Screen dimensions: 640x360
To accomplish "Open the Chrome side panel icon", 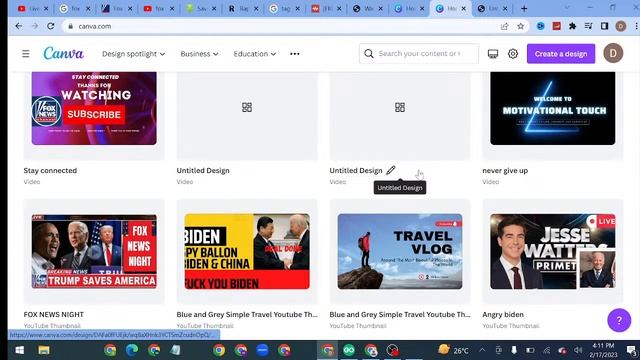I will tap(604, 26).
